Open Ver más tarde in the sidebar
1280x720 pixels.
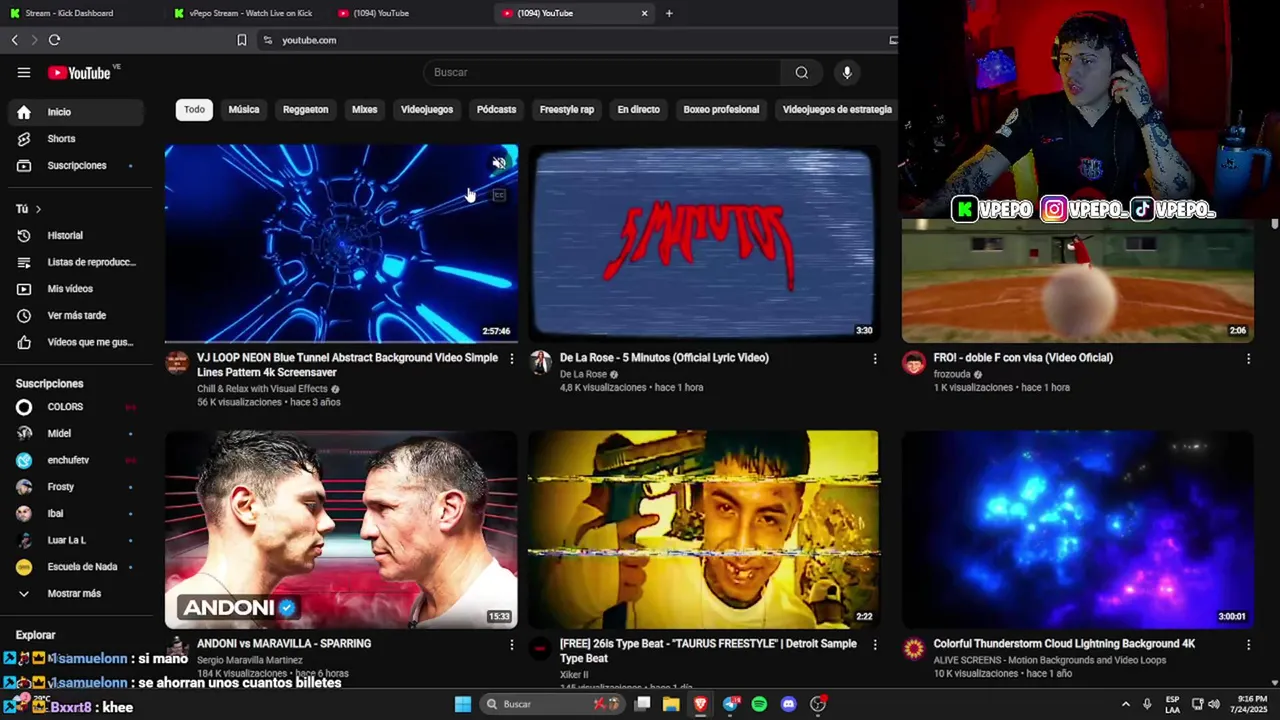[x=75, y=315]
